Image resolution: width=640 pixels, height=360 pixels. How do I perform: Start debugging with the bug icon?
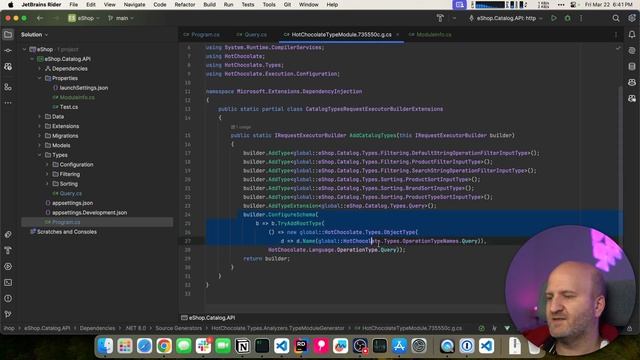tap(567, 18)
